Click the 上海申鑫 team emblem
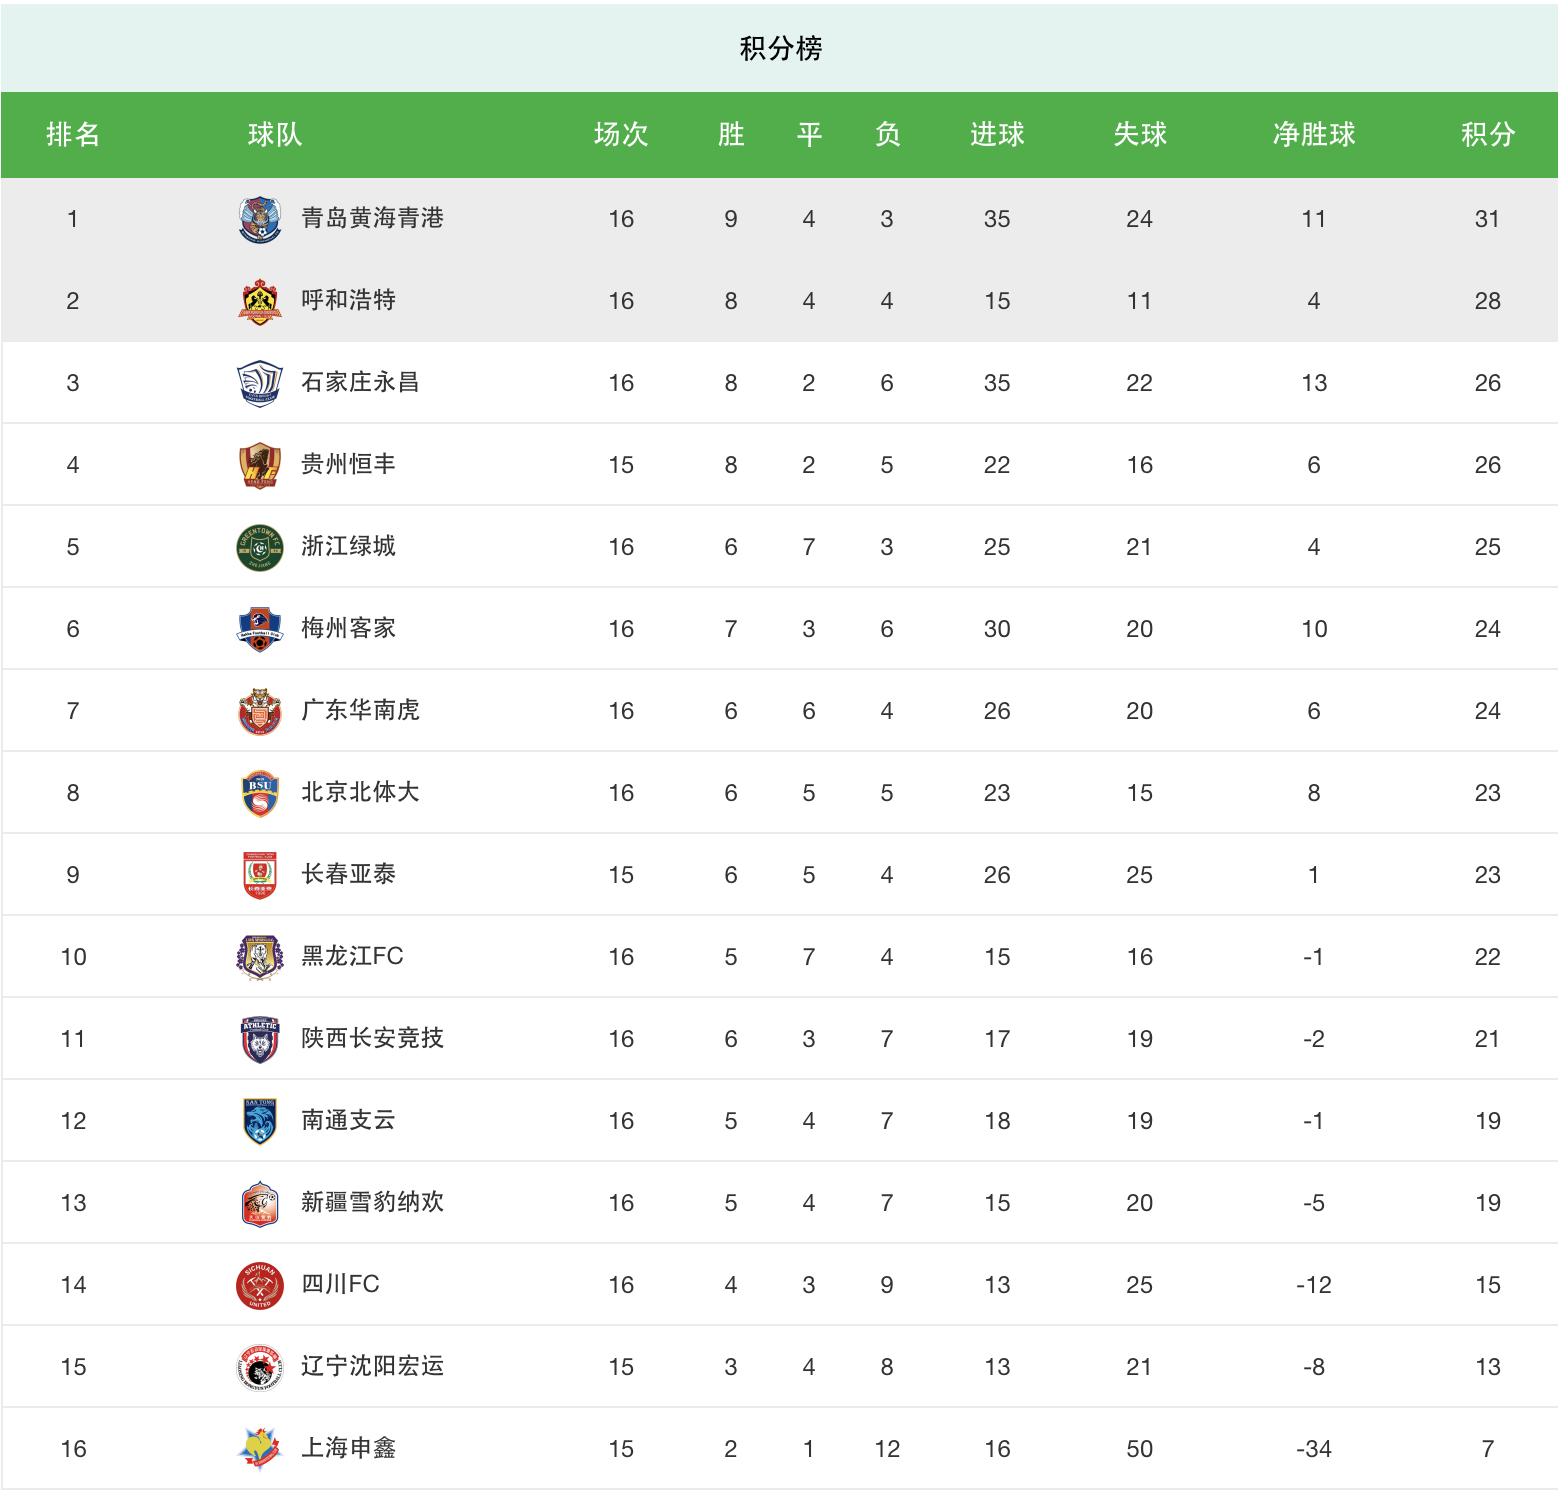 [x=260, y=1450]
